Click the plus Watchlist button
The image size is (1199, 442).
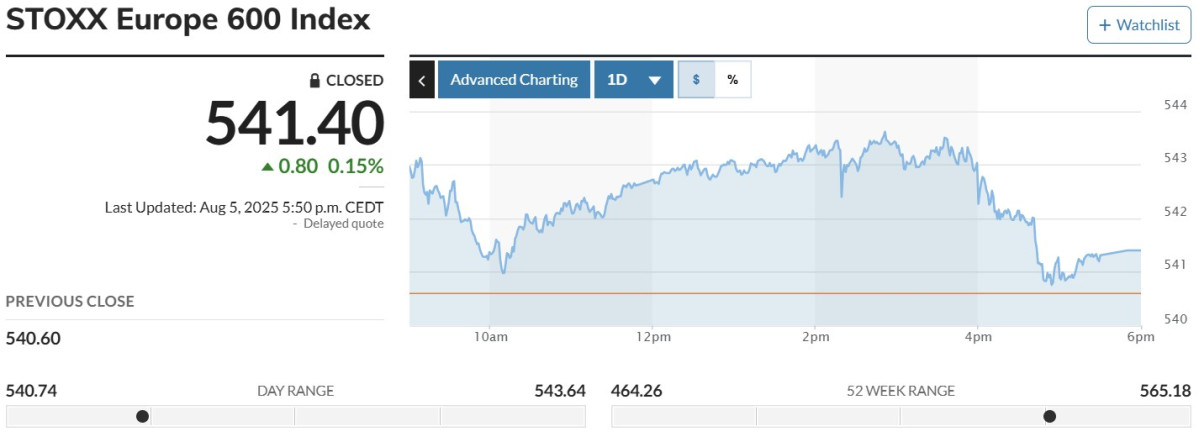[1139, 25]
